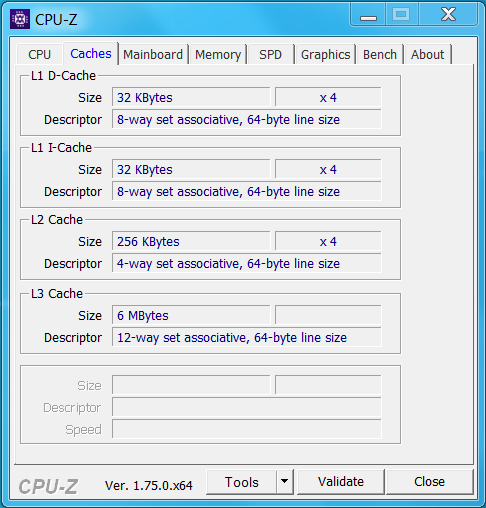Click the disabled bottom Descriptor field
This screenshot has width=486, height=508.
tap(247, 407)
